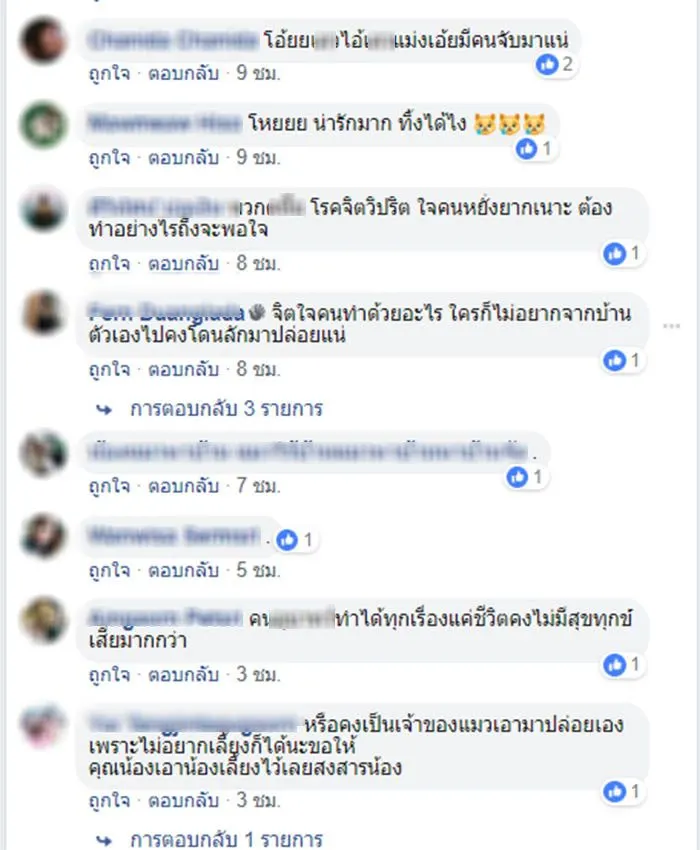Screen dimensions: 700x850
Task: Click ถูกใจ under the last comment
Action: (x=110, y=800)
